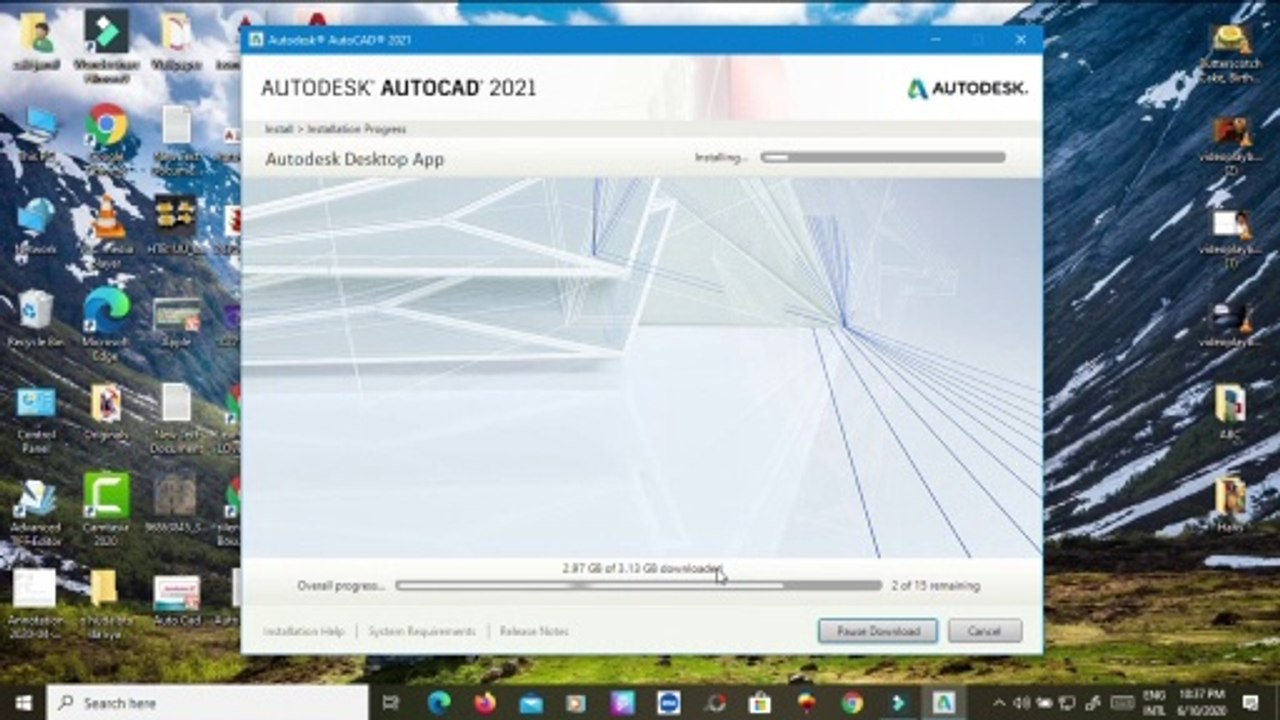1280x720 pixels.
Task: Click the overall progress bar
Action: (638, 586)
